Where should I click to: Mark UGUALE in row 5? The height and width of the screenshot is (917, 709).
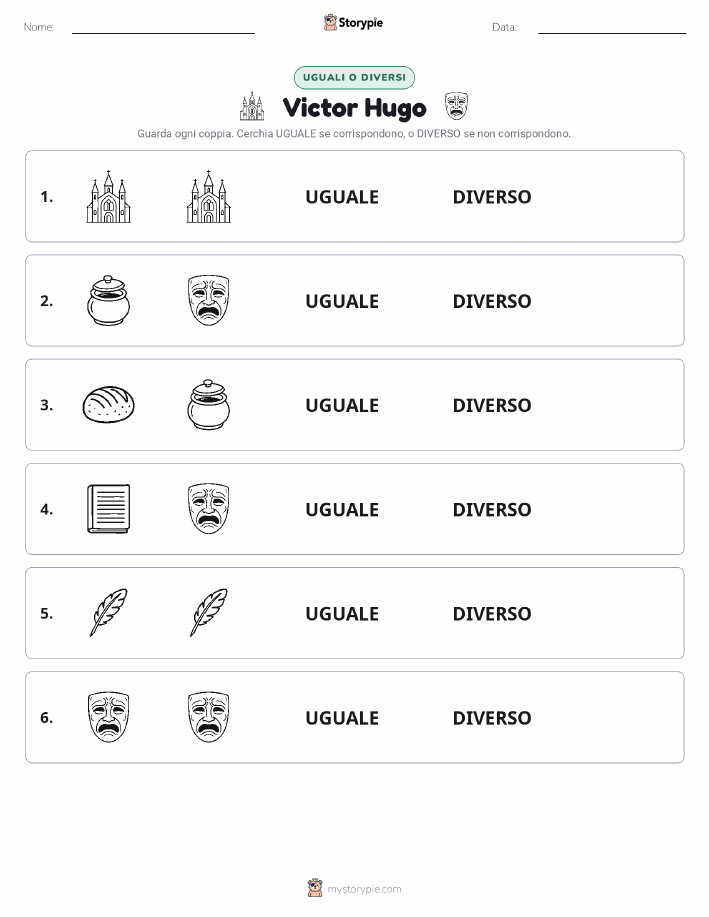pyautogui.click(x=342, y=613)
